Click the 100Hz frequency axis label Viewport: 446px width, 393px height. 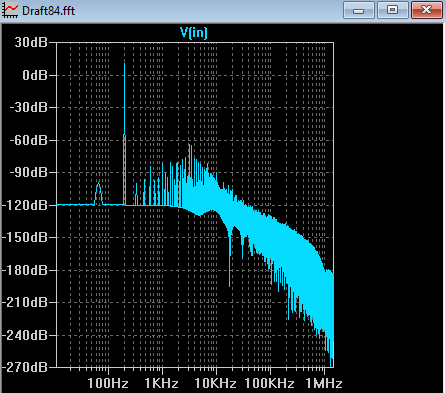[x=108, y=383]
